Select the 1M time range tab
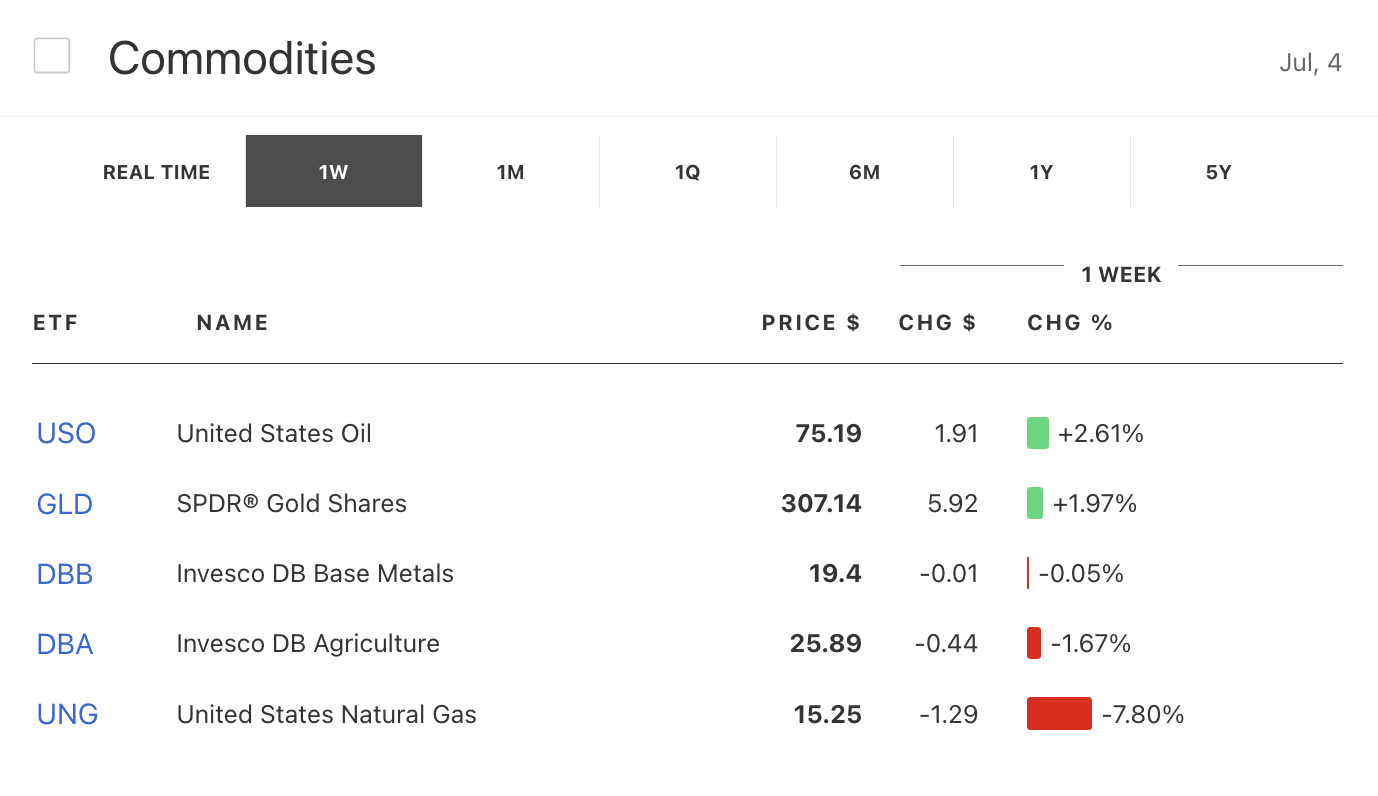Screen dimensions: 1378x796 click(511, 172)
